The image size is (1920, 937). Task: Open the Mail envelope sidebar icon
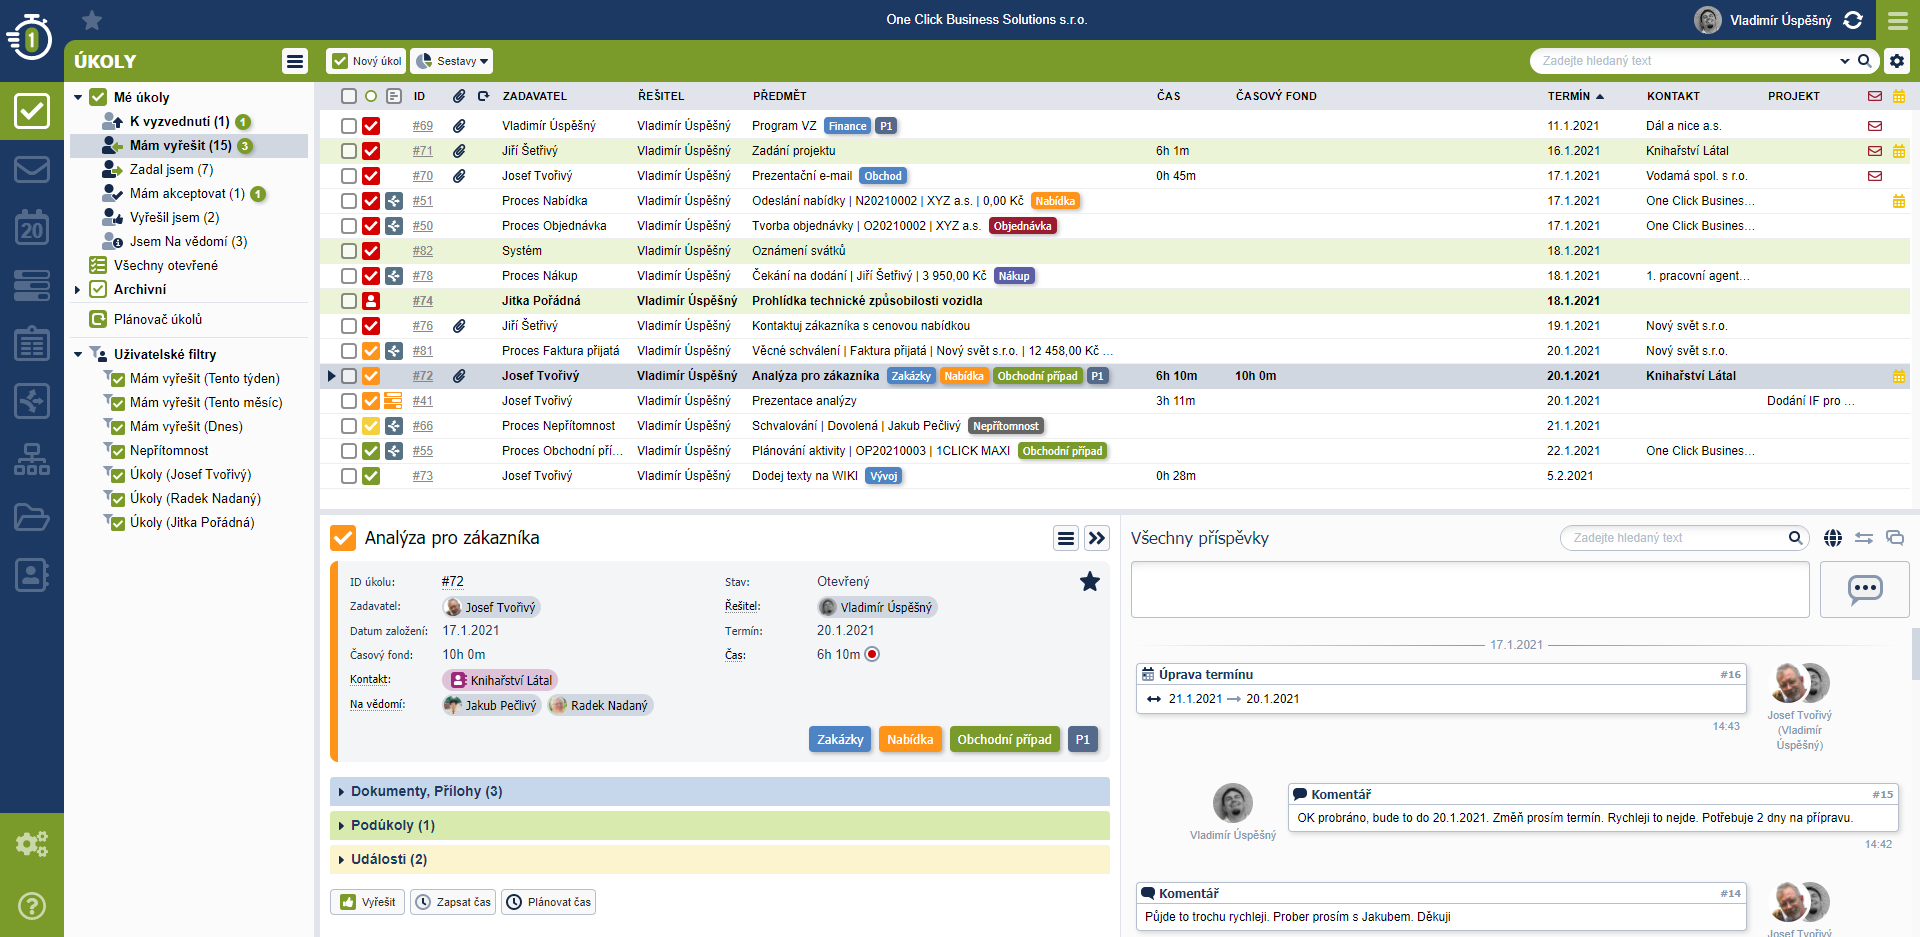(x=32, y=169)
